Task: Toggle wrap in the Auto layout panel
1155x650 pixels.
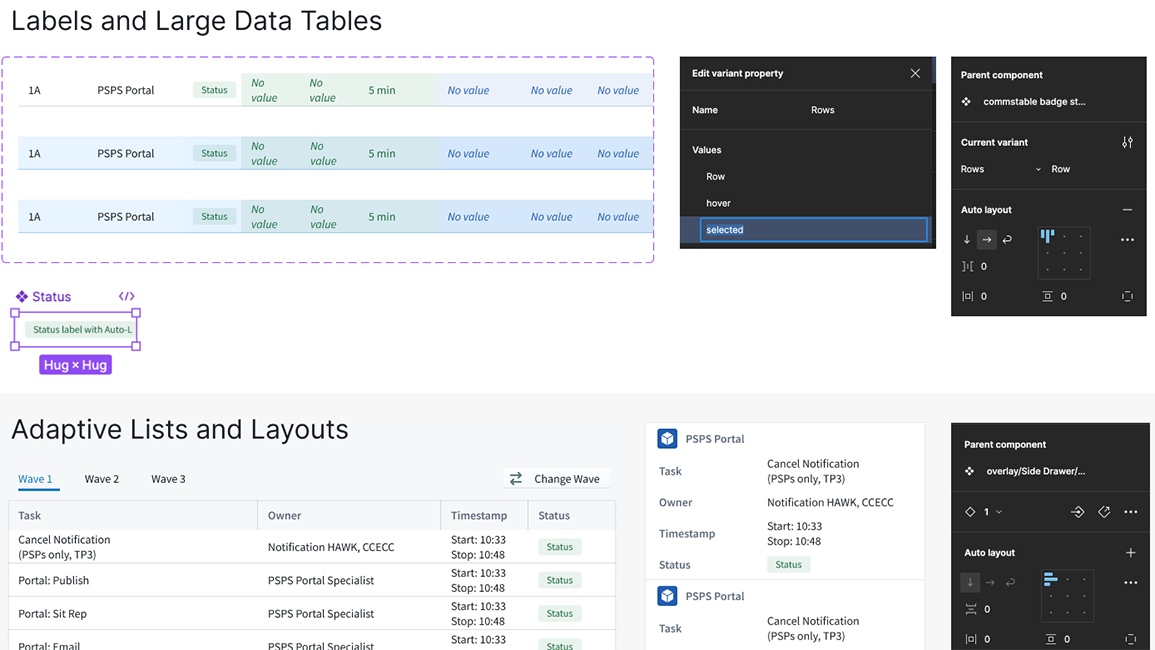Action: [x=1008, y=238]
